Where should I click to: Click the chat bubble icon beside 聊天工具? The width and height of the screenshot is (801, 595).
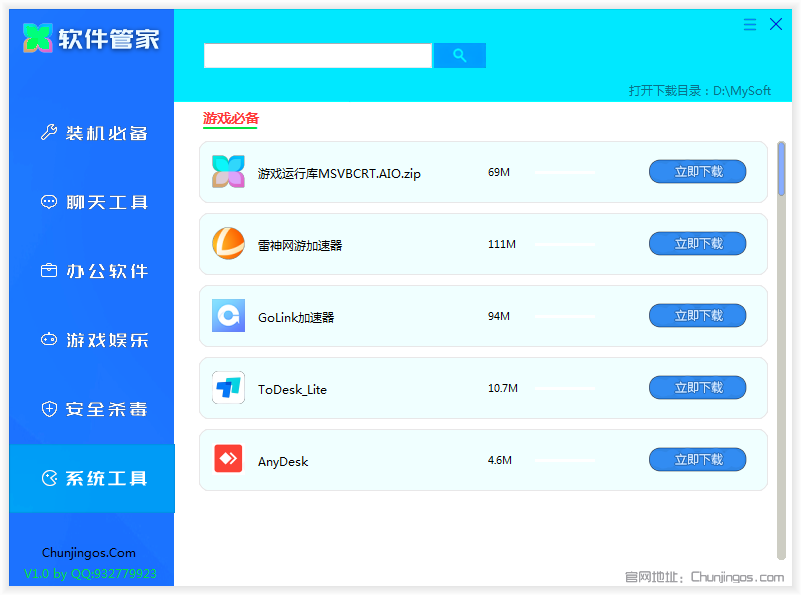(x=49, y=202)
